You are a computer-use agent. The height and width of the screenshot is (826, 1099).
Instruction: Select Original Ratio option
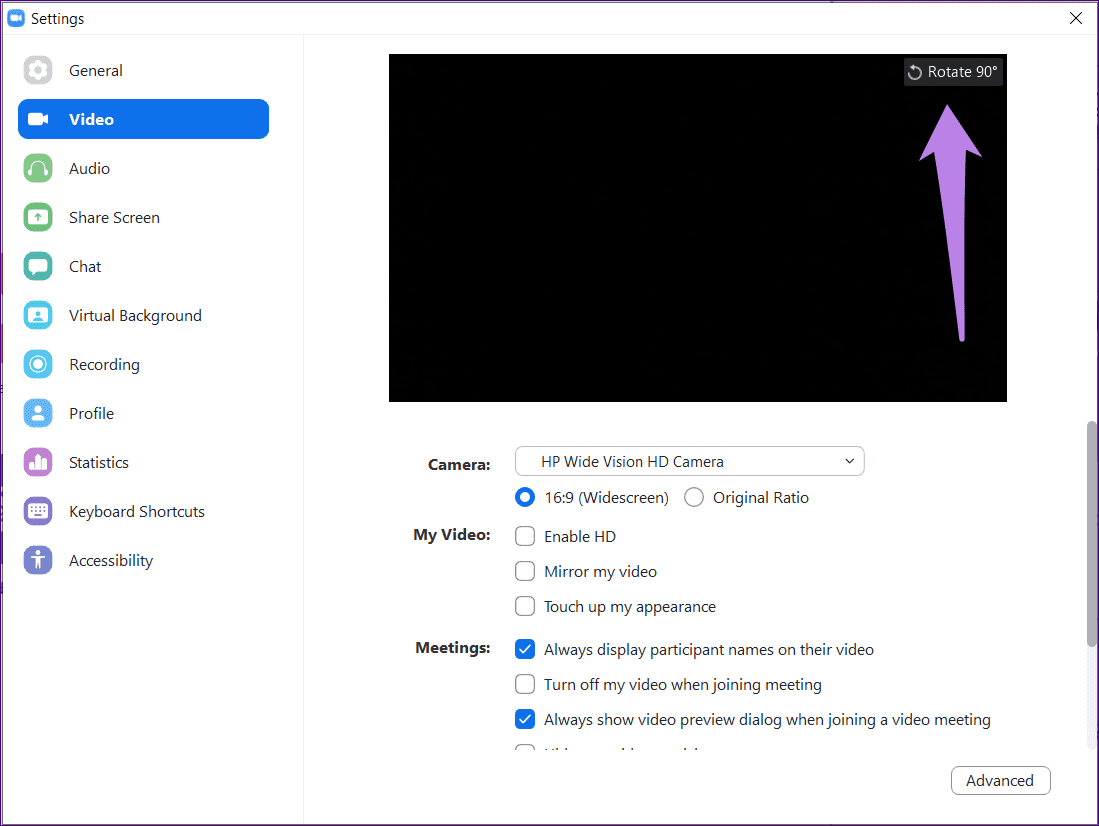tap(694, 497)
